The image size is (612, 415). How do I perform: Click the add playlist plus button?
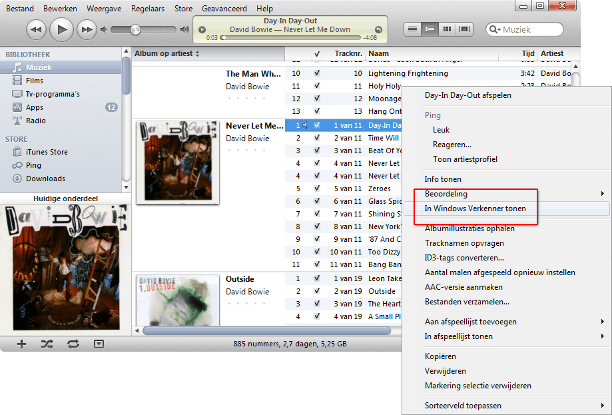[21, 344]
